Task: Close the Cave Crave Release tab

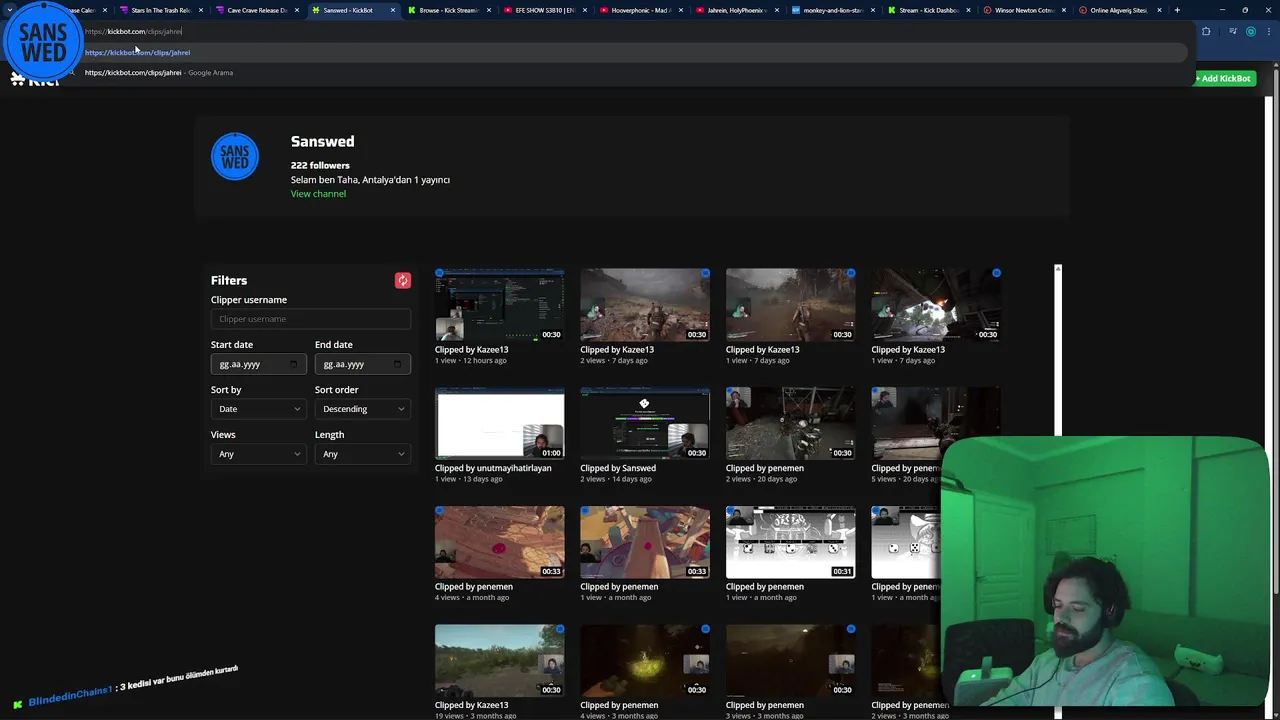Action: pos(297,10)
